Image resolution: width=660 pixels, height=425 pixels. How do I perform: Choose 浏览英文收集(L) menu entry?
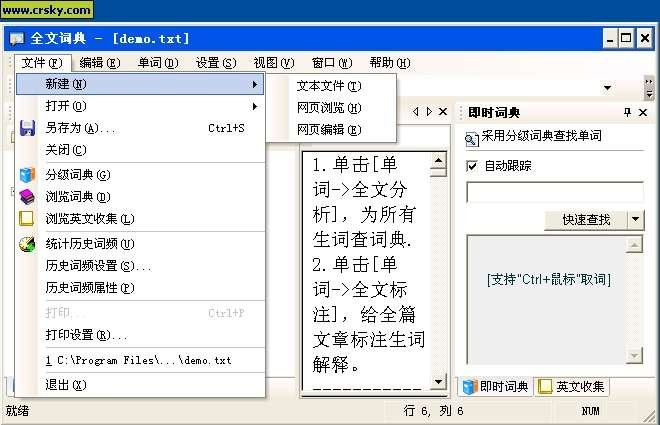pos(140,218)
